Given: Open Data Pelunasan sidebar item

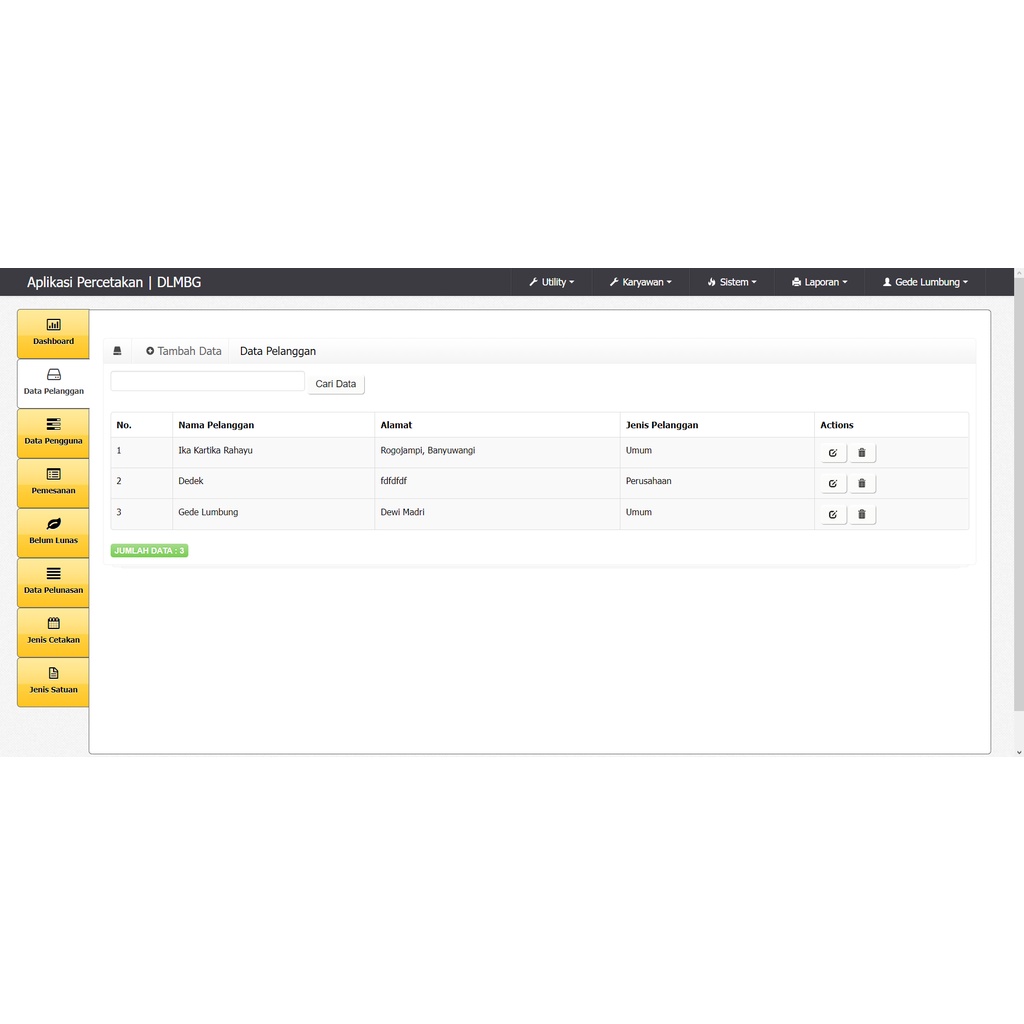Looking at the screenshot, I should (53, 582).
